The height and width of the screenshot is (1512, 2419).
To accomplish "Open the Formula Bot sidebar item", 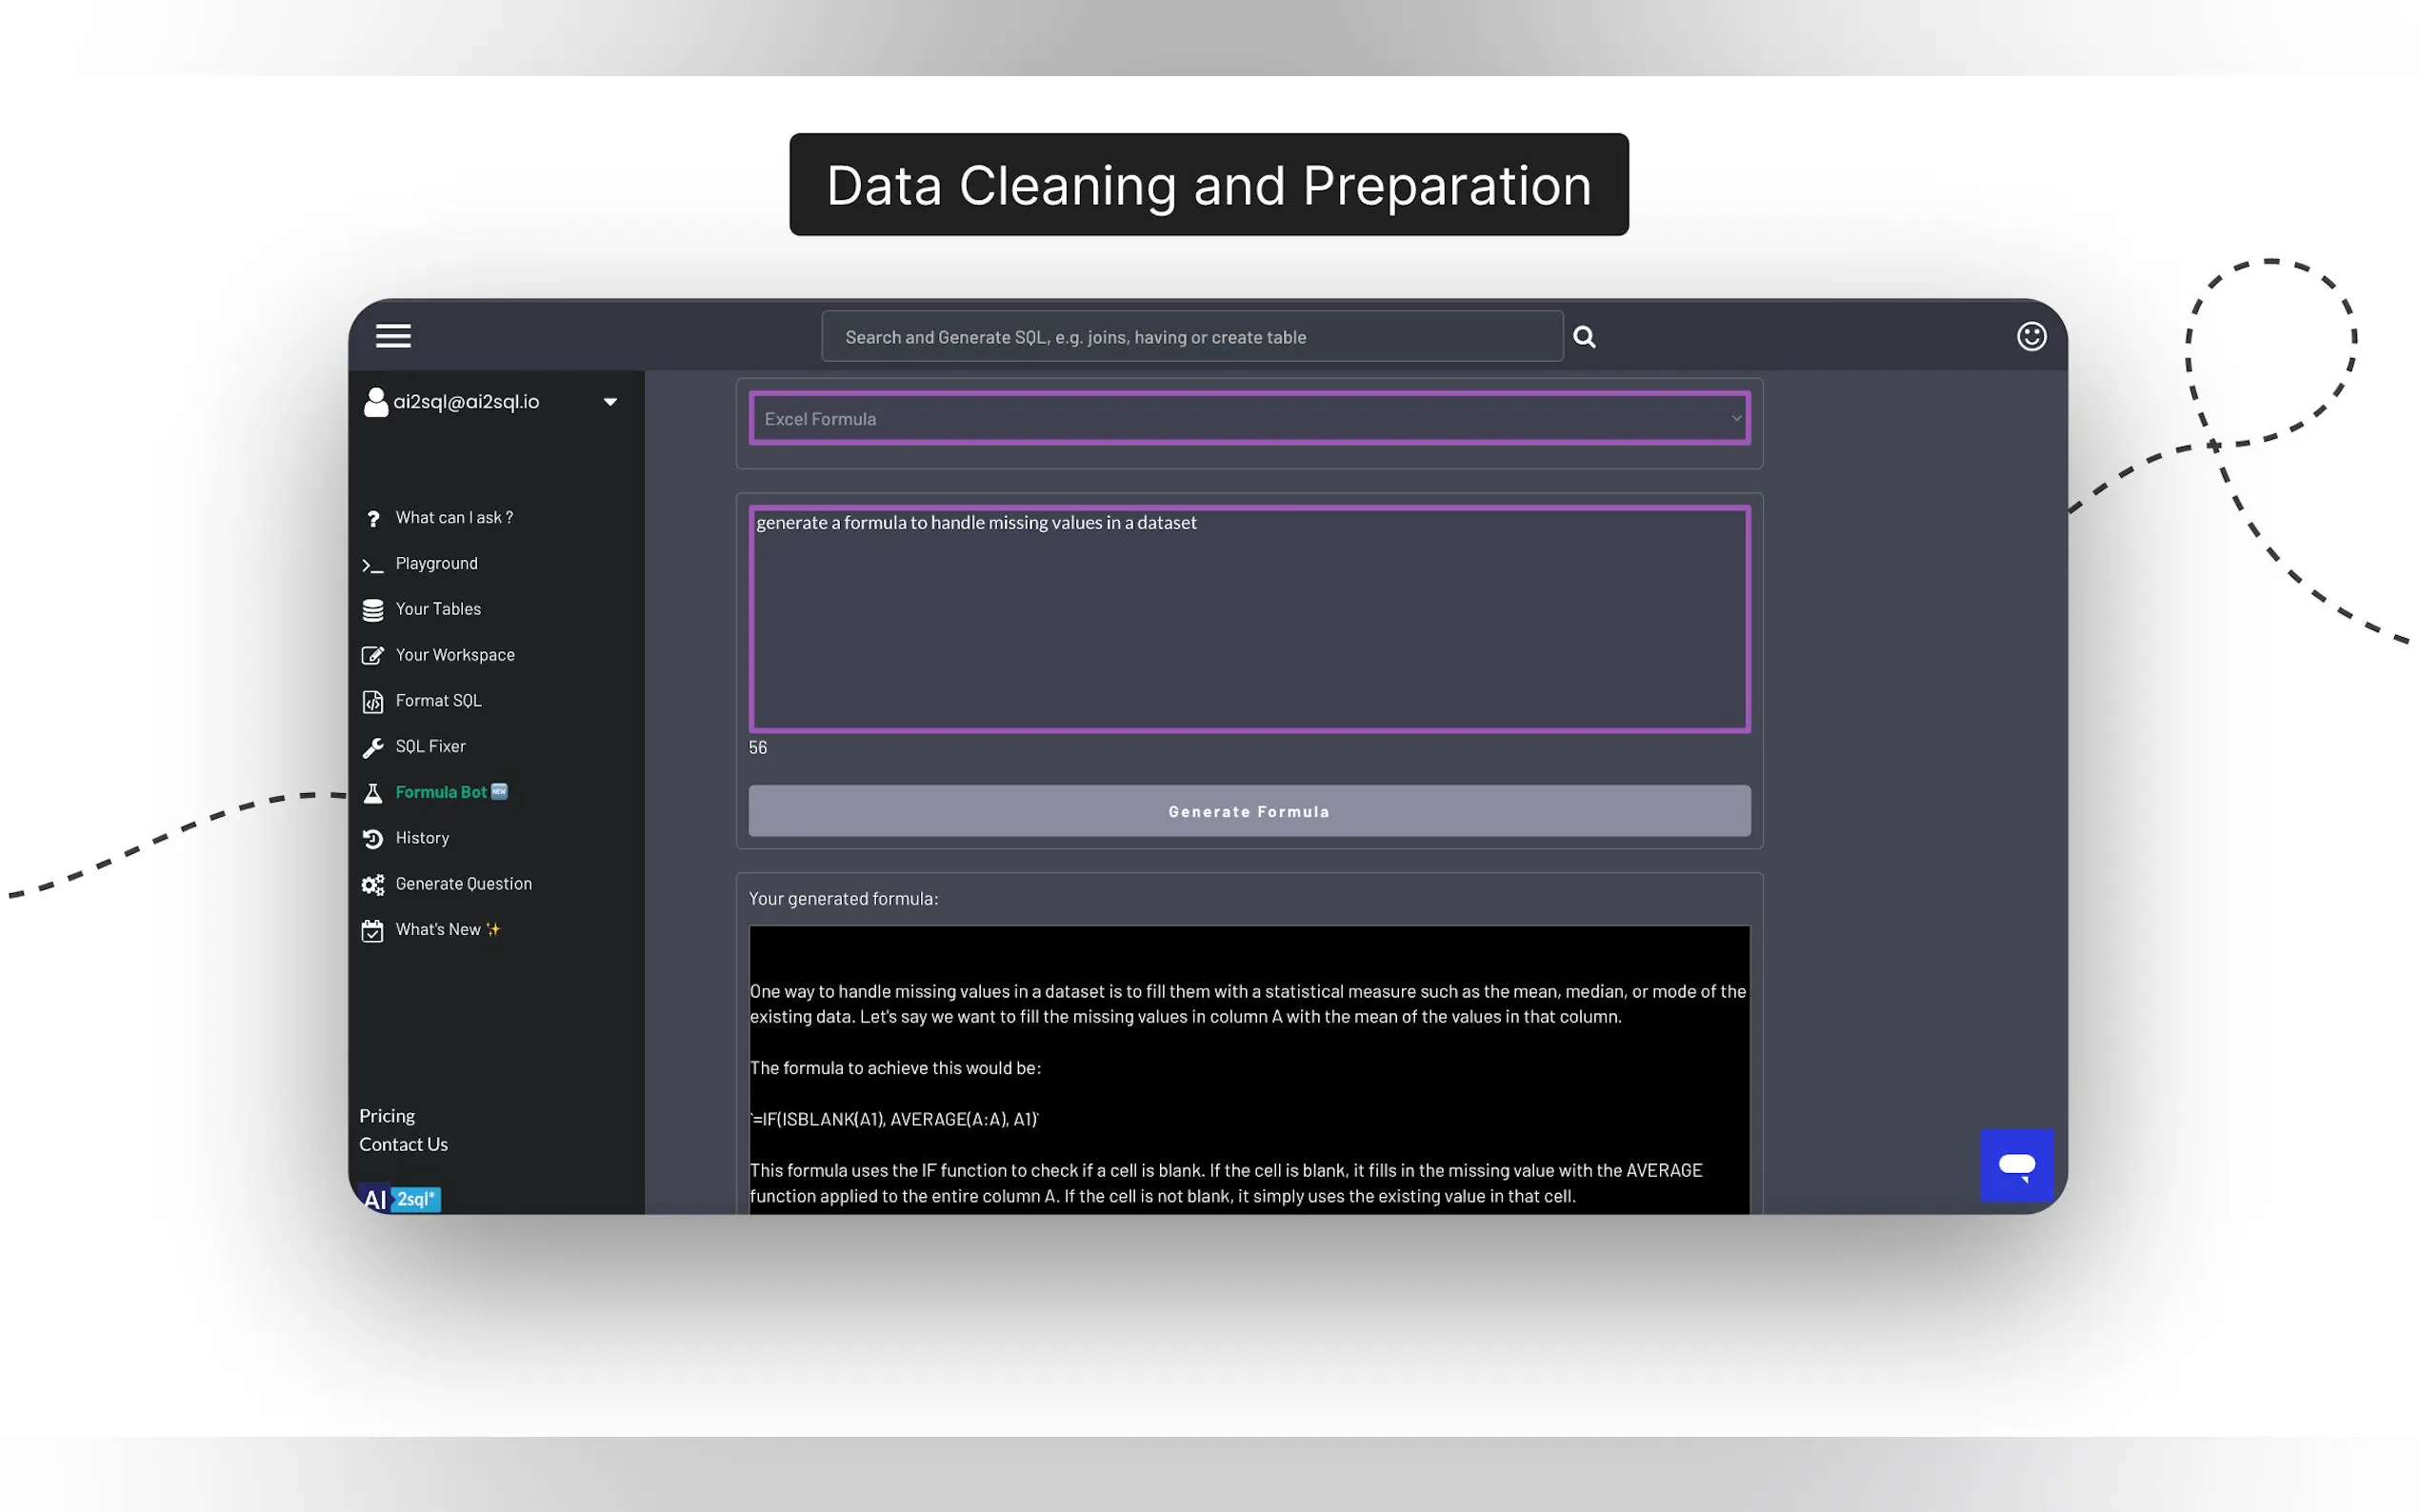I will point(440,792).
